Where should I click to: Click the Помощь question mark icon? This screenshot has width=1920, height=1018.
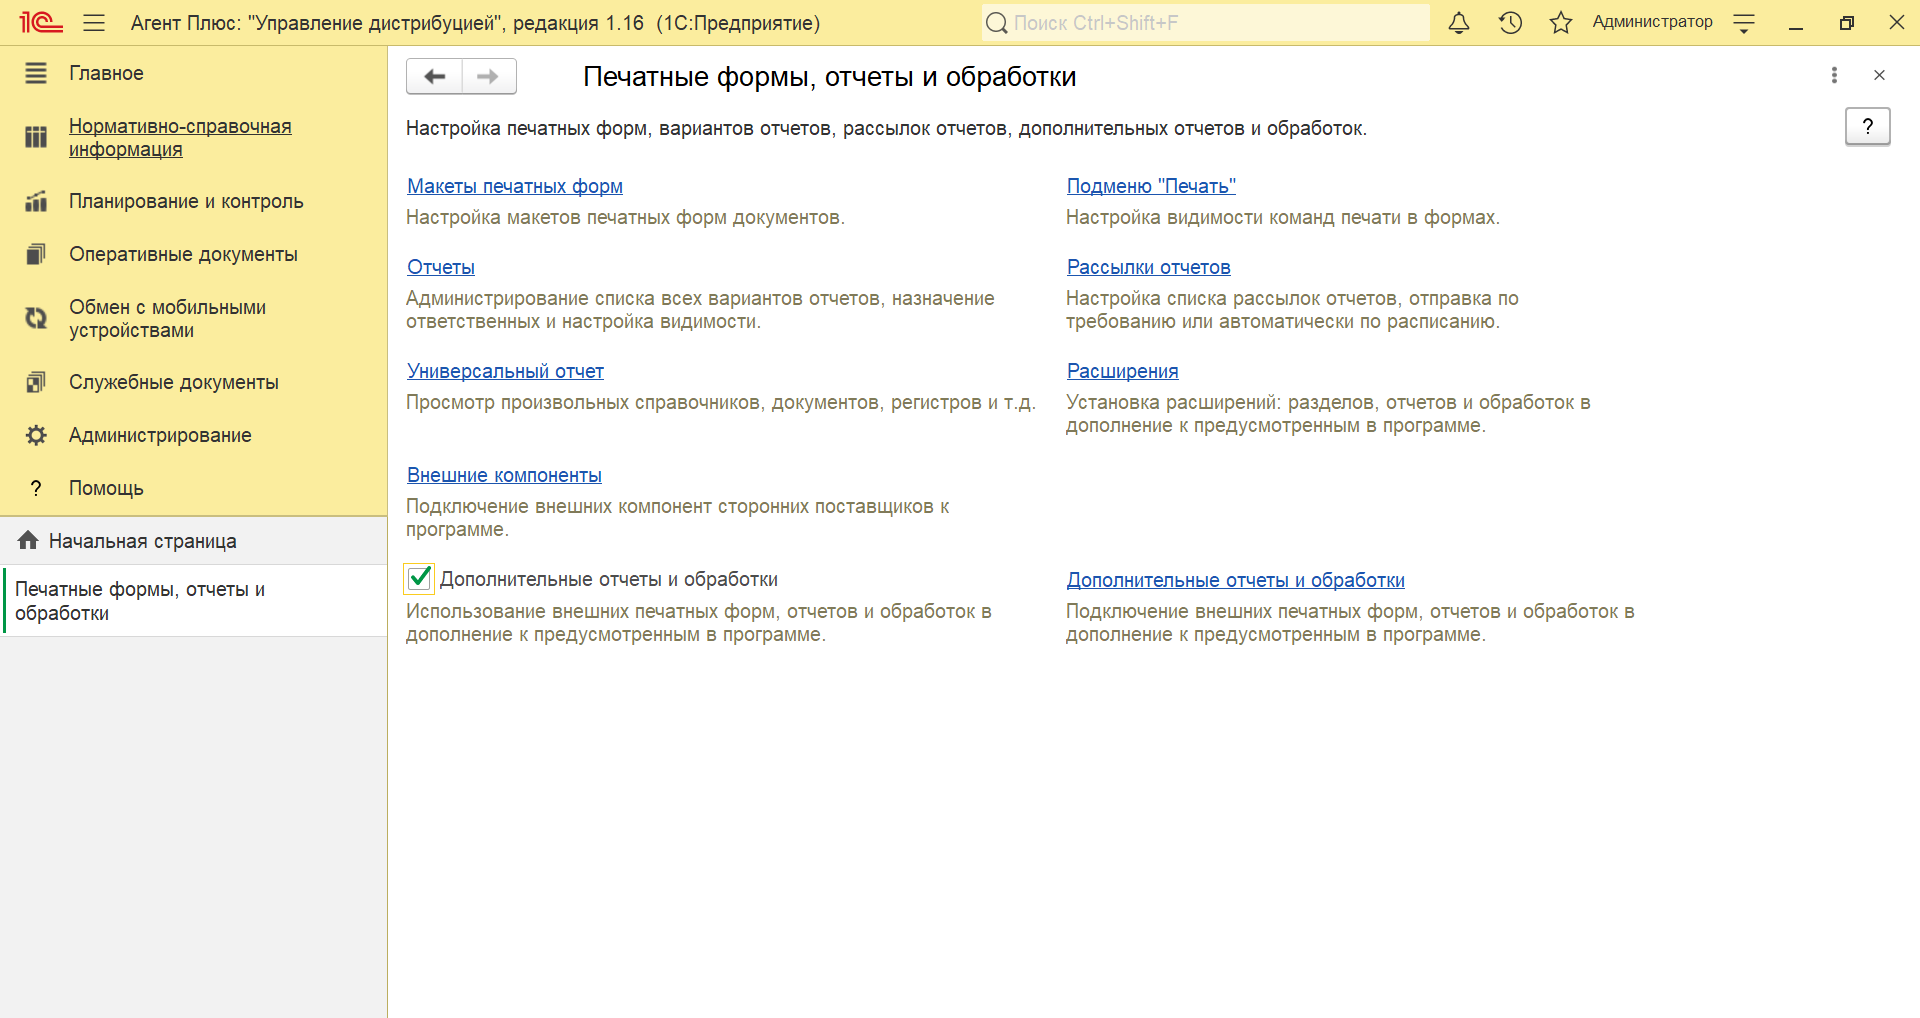(x=36, y=488)
